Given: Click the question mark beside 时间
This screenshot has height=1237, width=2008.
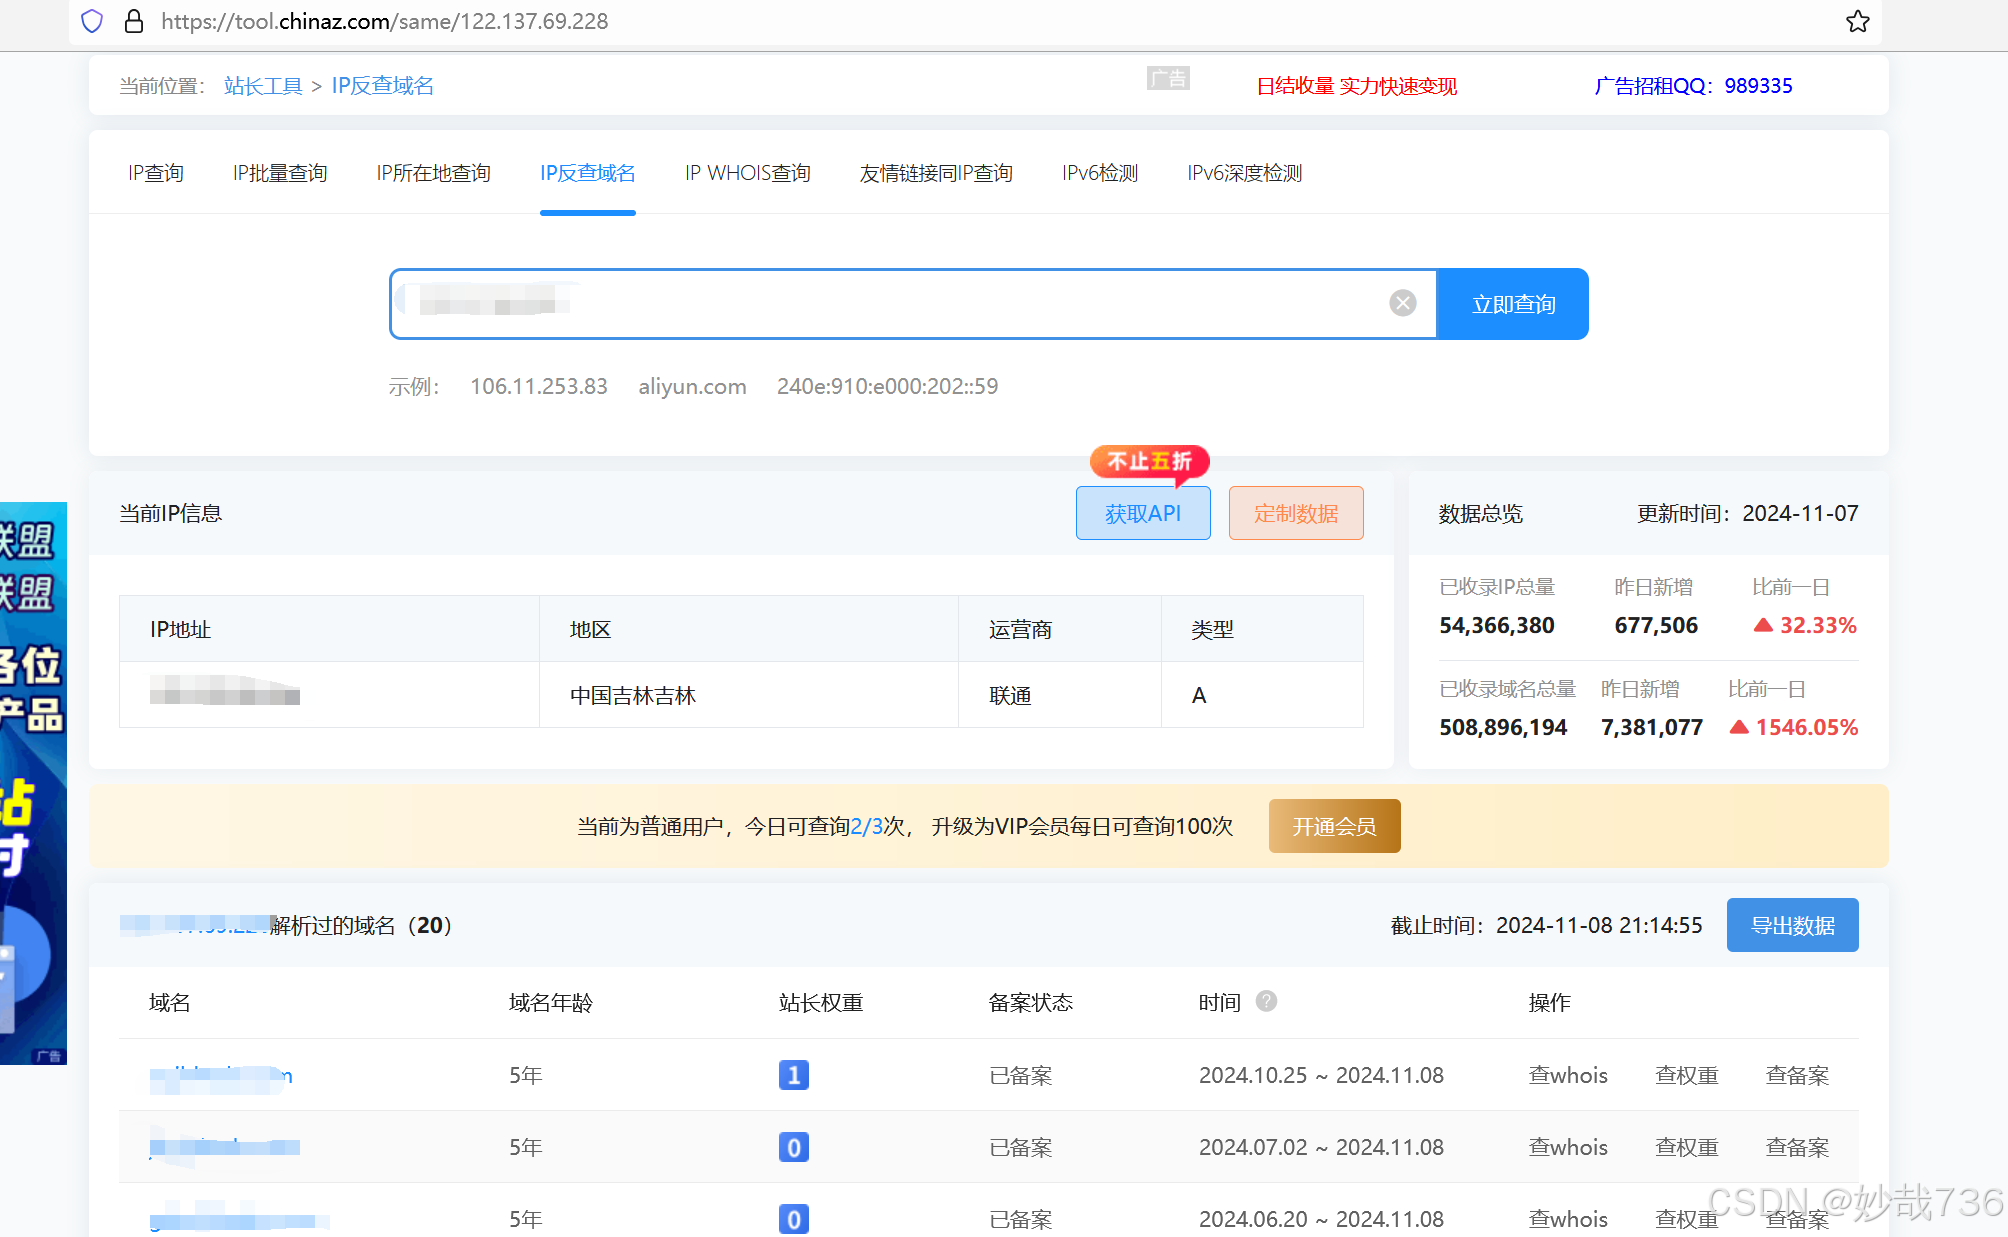Looking at the screenshot, I should (1266, 1001).
